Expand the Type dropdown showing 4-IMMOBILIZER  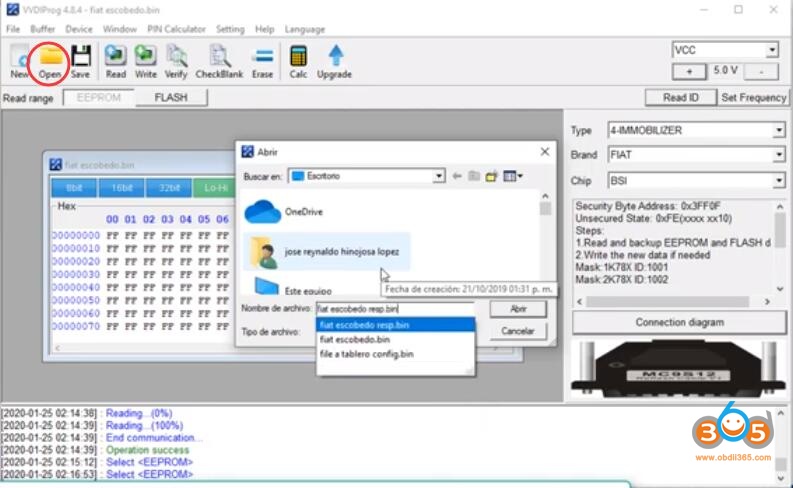[x=778, y=130]
